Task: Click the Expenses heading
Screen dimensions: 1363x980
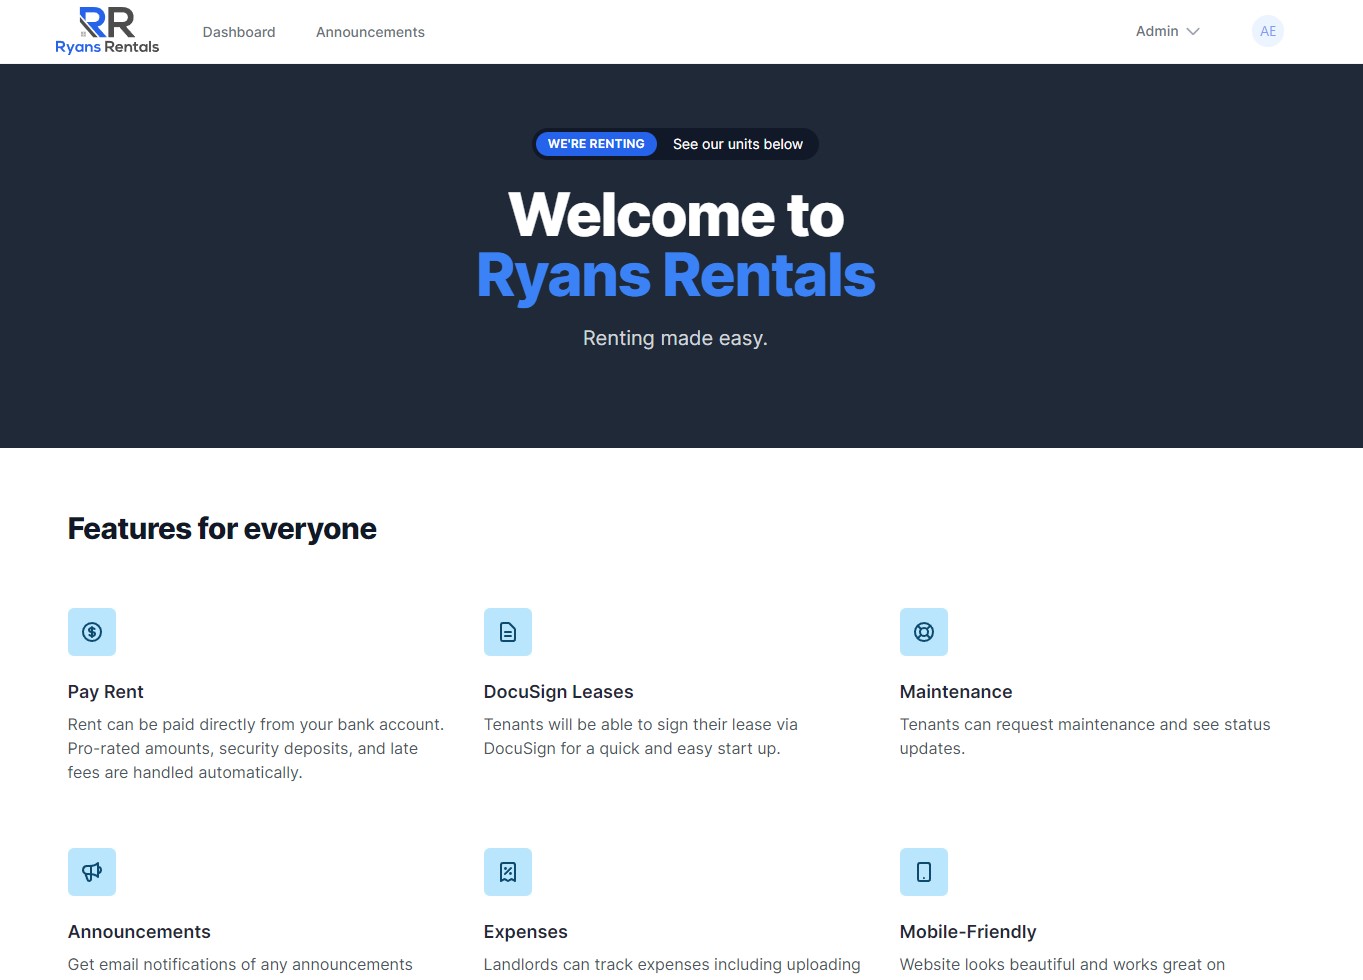Action: pos(526,932)
